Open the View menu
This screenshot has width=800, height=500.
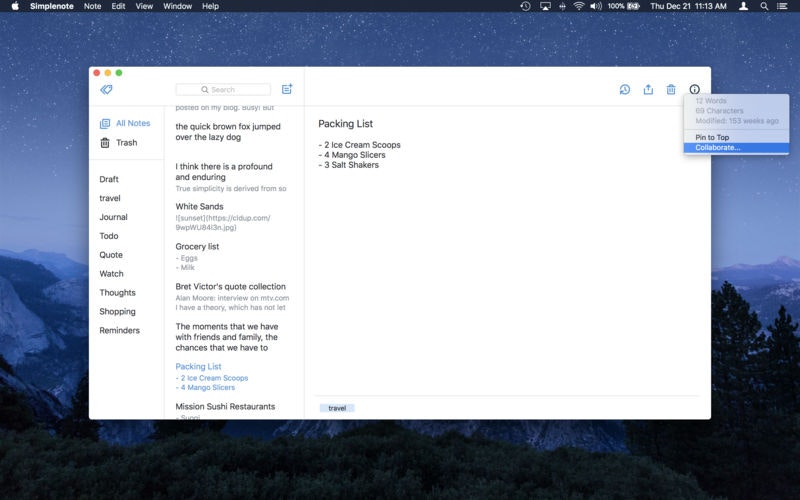click(144, 6)
